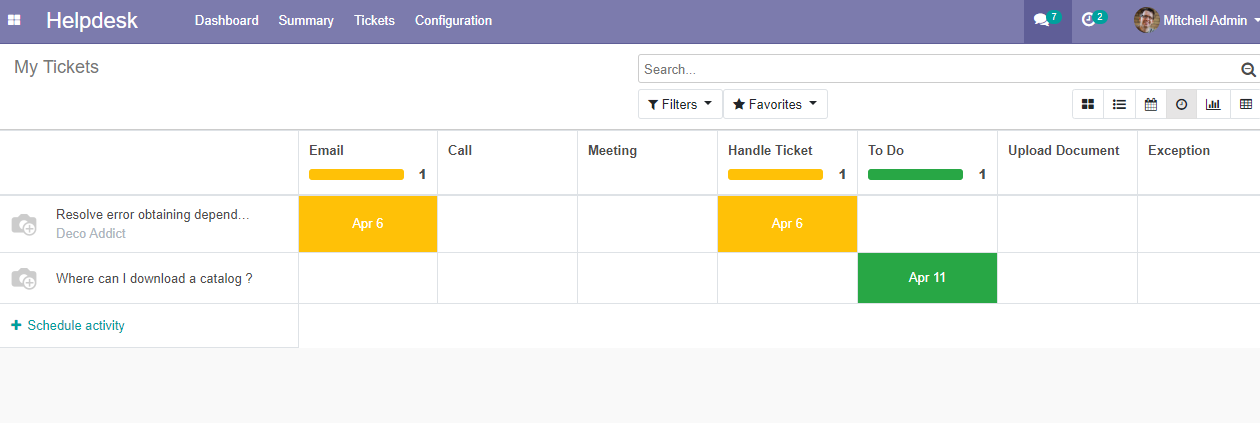Open the Configuration menu
Image resolution: width=1260 pixels, height=423 pixels.
click(453, 20)
